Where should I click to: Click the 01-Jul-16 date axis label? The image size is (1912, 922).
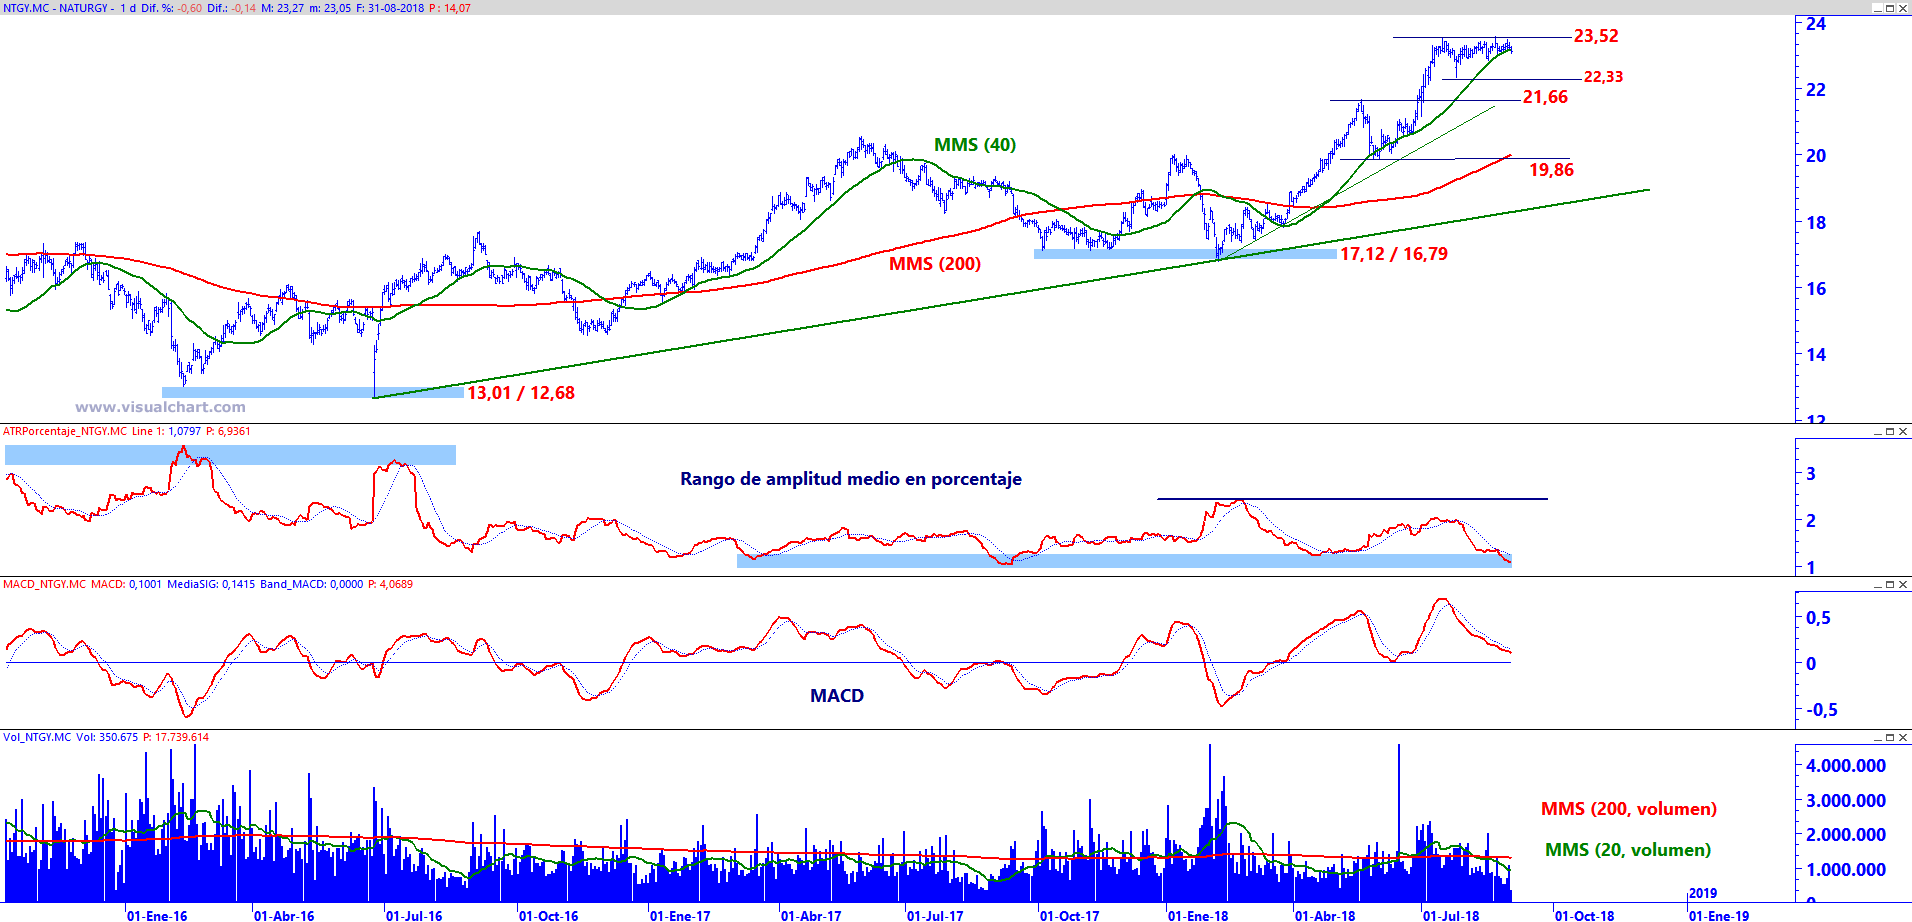click(414, 915)
